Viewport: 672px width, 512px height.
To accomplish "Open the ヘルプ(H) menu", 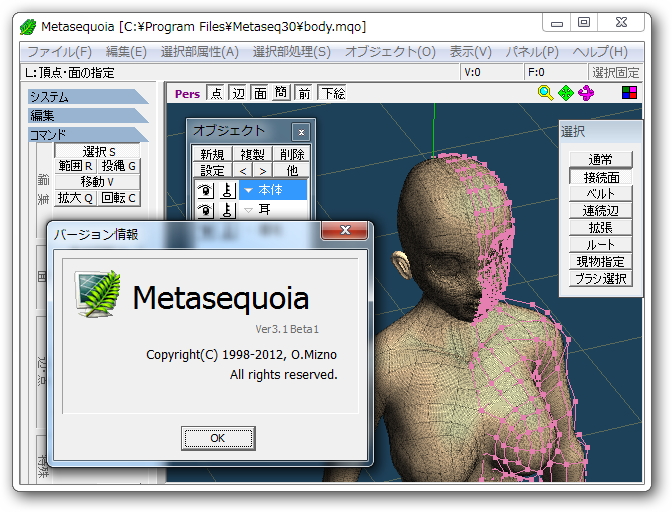I will click(600, 52).
